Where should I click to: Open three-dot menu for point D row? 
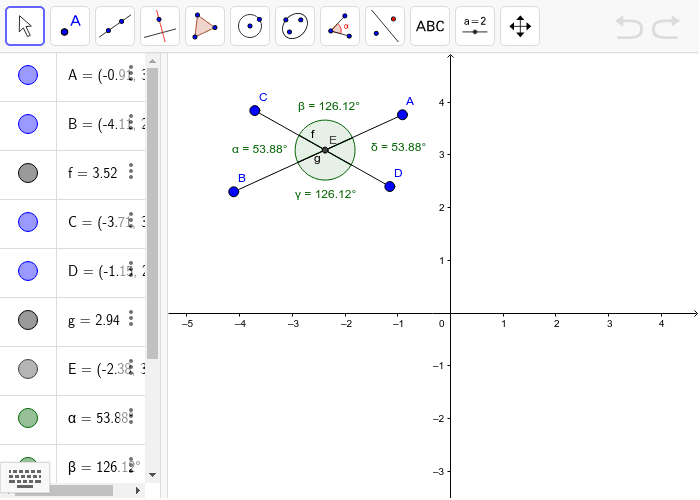[x=131, y=269]
